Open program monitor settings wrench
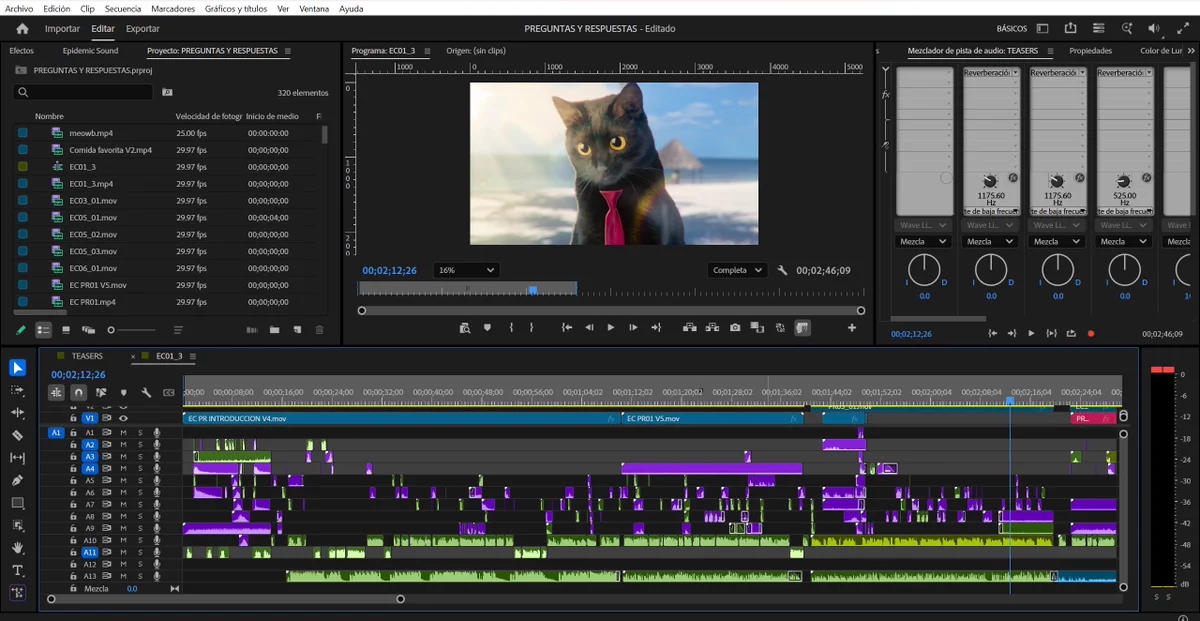This screenshot has width=1200, height=621. [783, 270]
